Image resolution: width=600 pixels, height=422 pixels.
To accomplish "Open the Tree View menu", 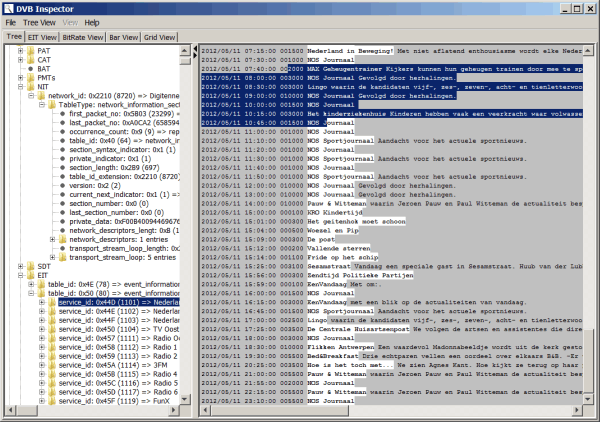I will [x=39, y=22].
